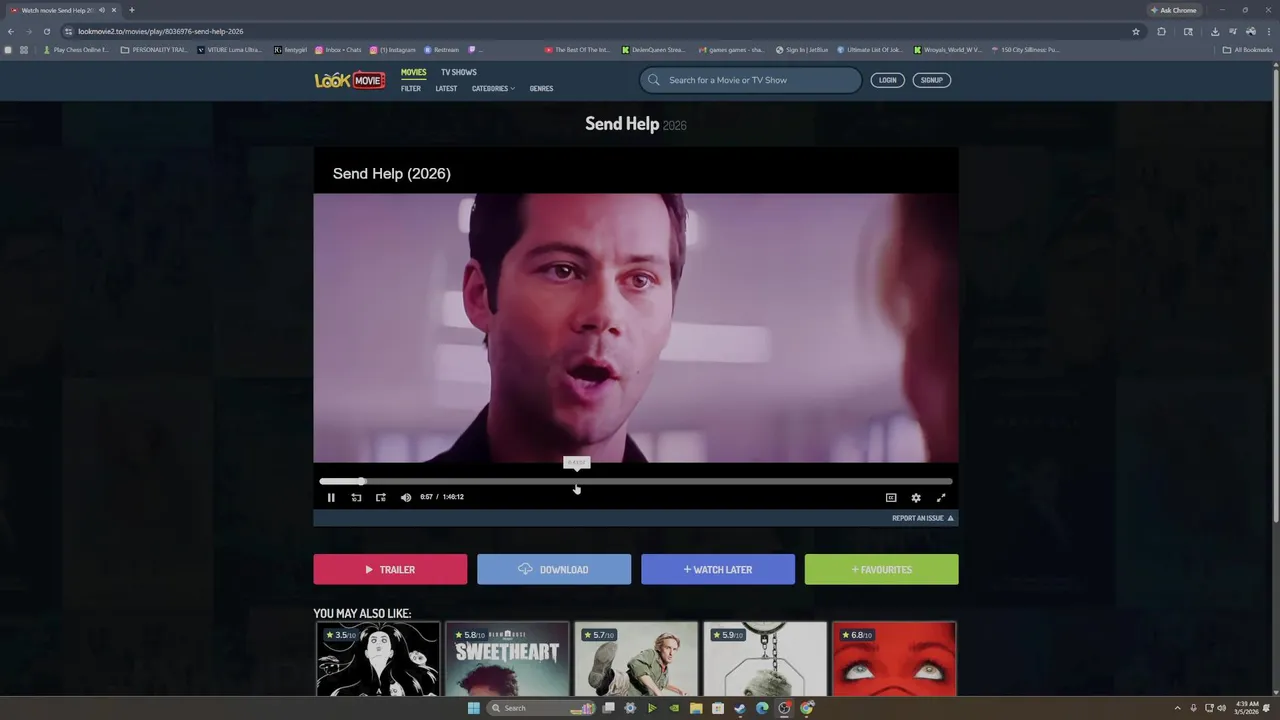The height and width of the screenshot is (720, 1280).
Task: Click the search magnifier icon
Action: click(x=654, y=80)
